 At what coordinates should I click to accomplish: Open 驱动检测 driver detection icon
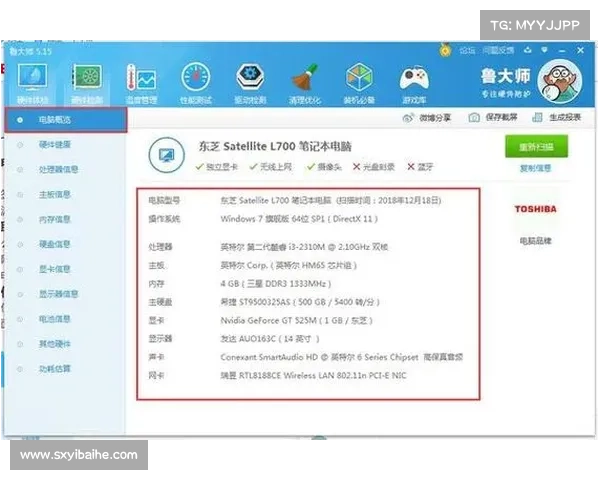pos(250,81)
